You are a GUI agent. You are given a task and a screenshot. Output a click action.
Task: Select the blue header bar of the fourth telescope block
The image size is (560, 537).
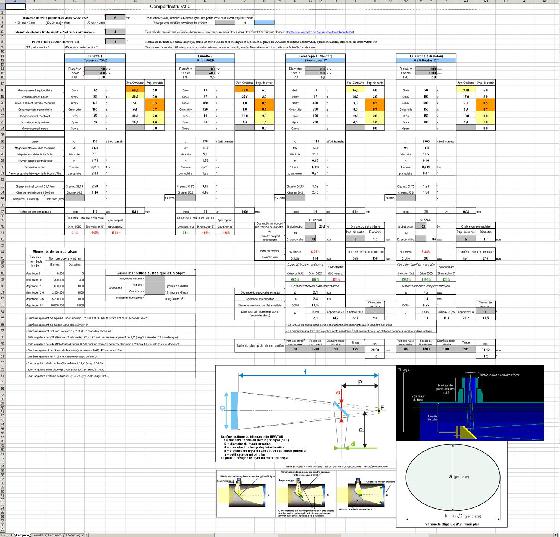pos(426,60)
